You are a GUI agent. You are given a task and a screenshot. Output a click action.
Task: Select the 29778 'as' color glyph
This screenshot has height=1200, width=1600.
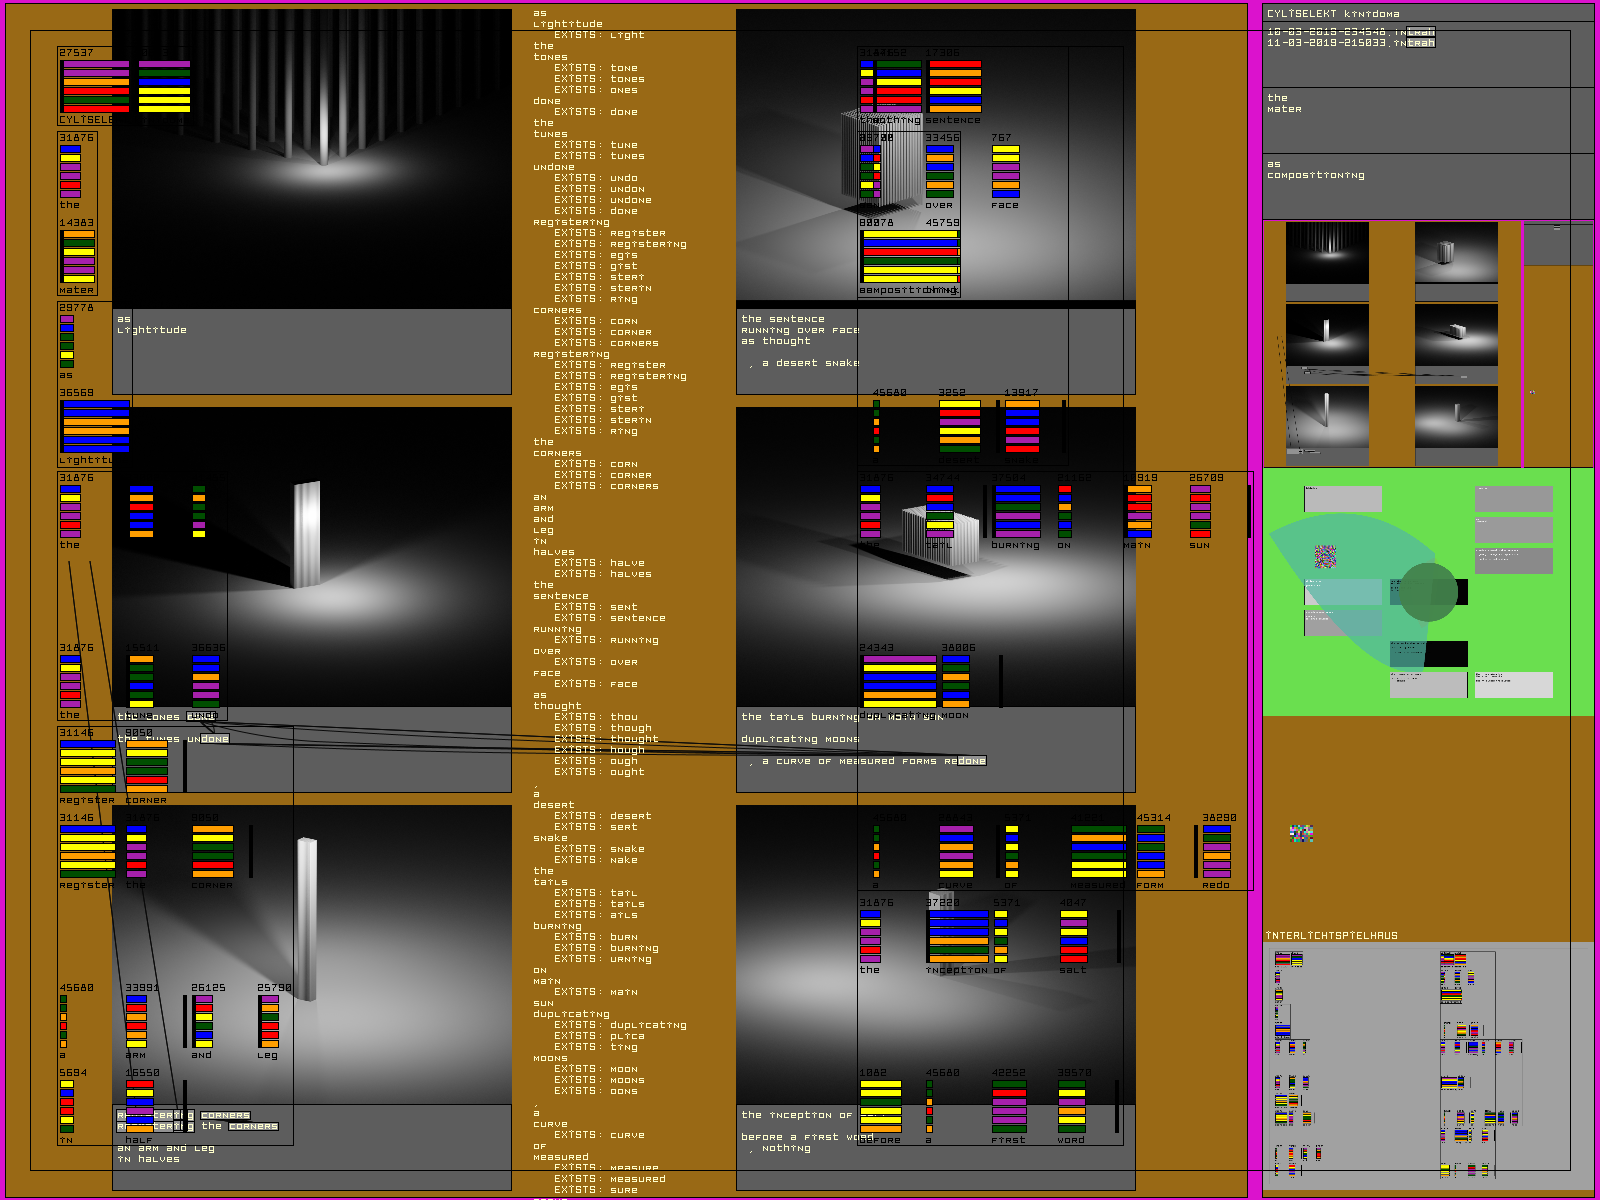point(67,341)
